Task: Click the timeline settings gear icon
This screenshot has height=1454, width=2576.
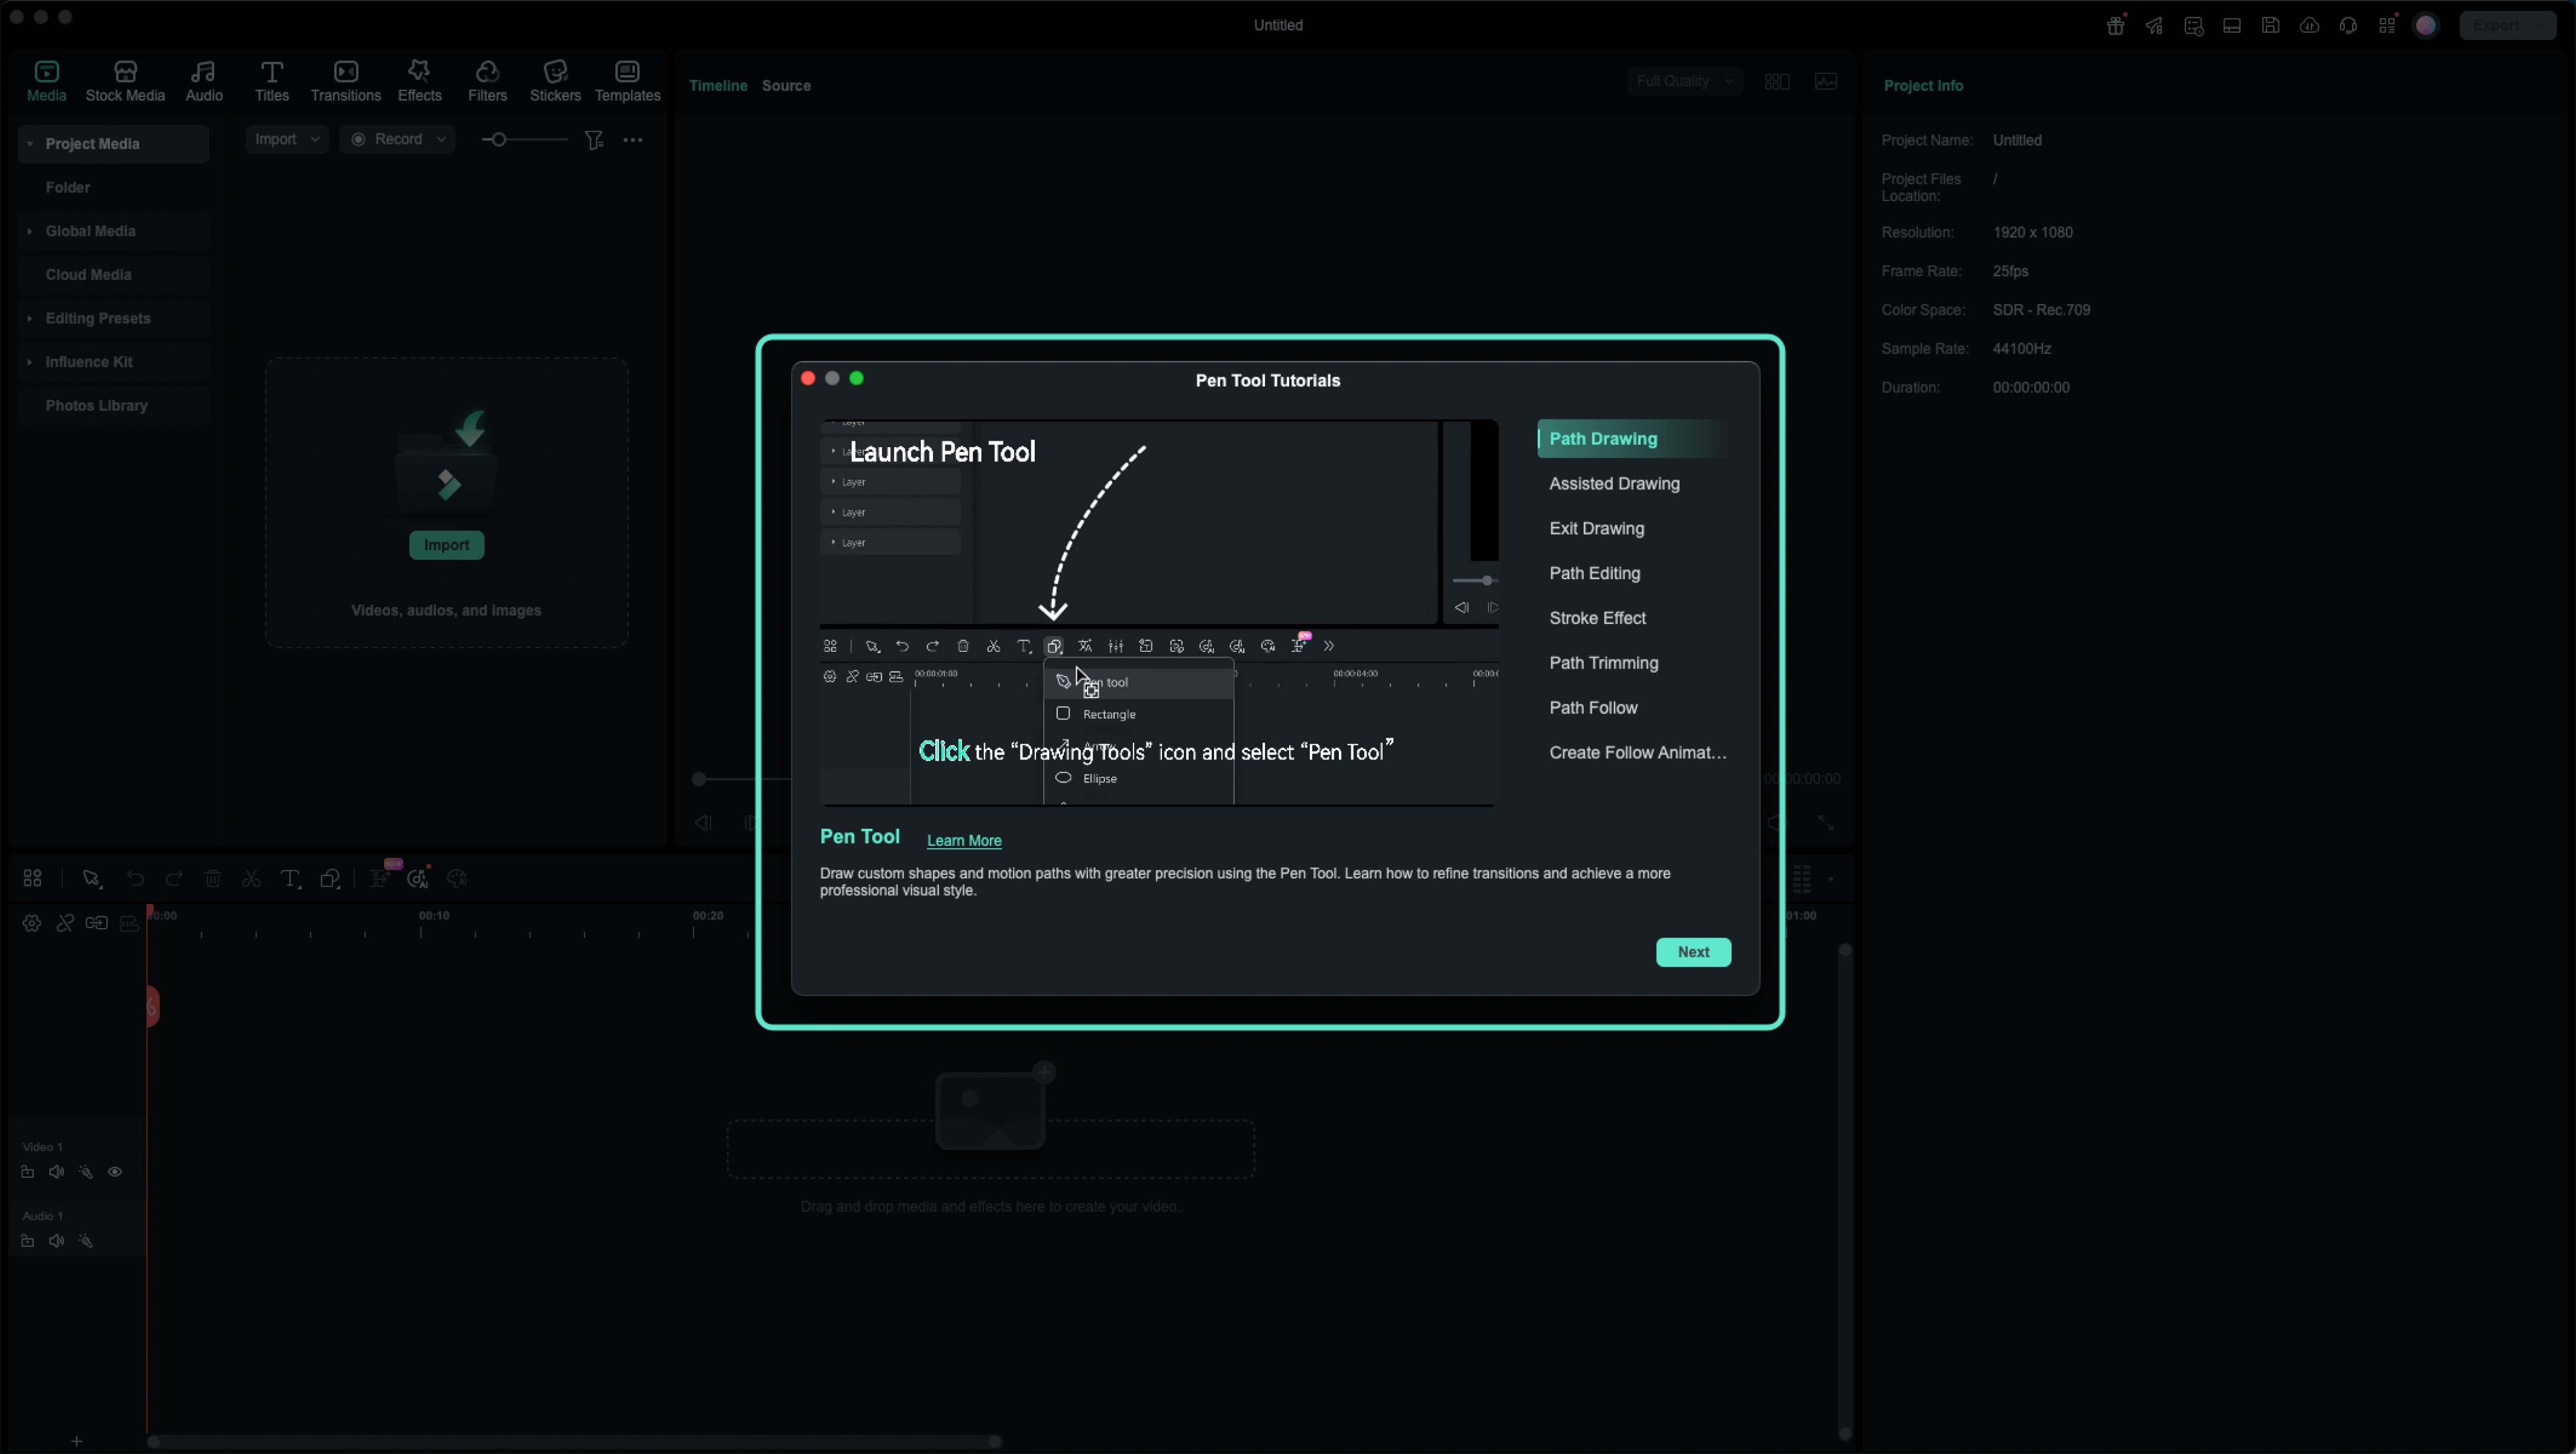Action: click(x=32, y=923)
